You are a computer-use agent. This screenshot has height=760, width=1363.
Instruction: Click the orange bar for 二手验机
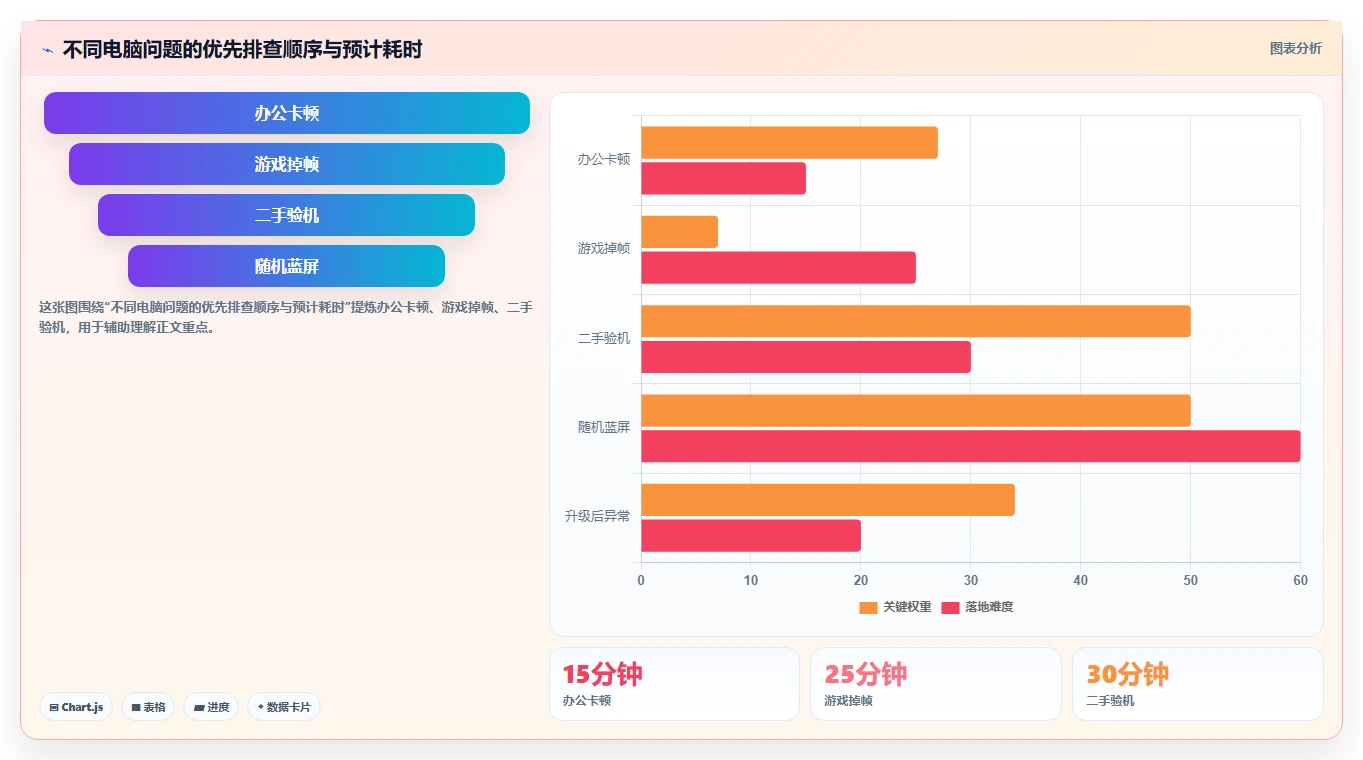coord(915,321)
